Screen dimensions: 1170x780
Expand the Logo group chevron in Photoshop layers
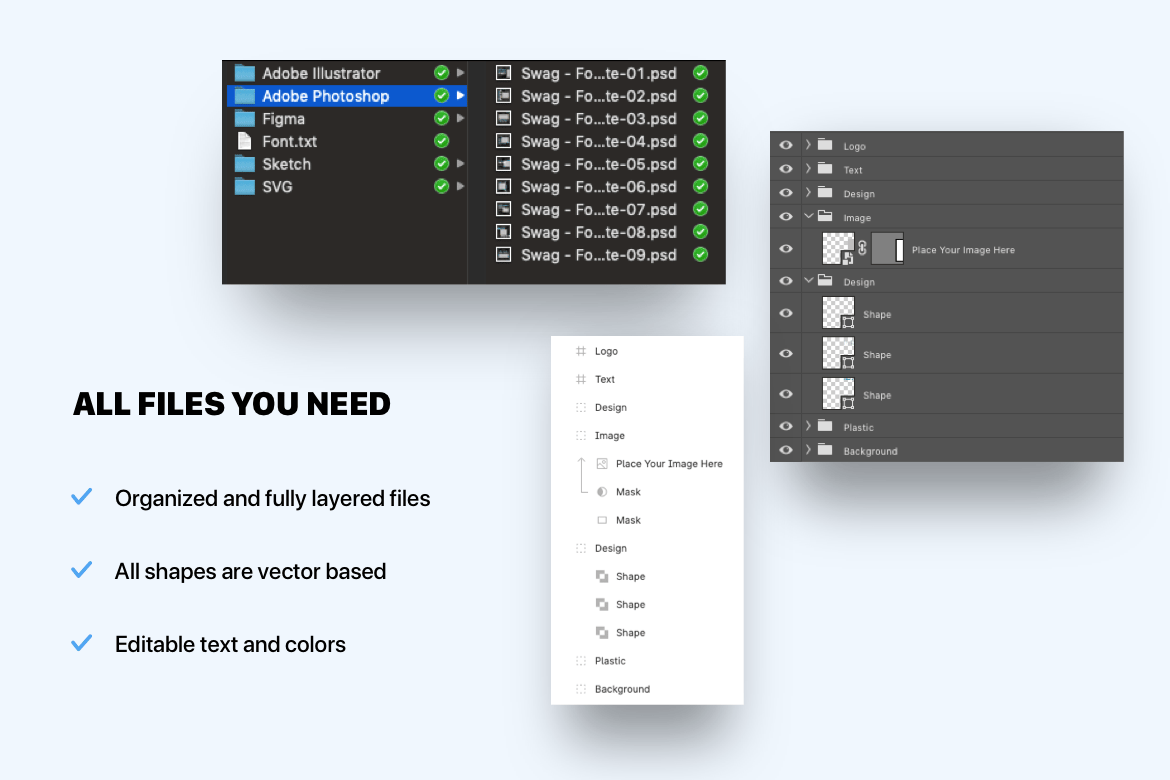pos(808,145)
